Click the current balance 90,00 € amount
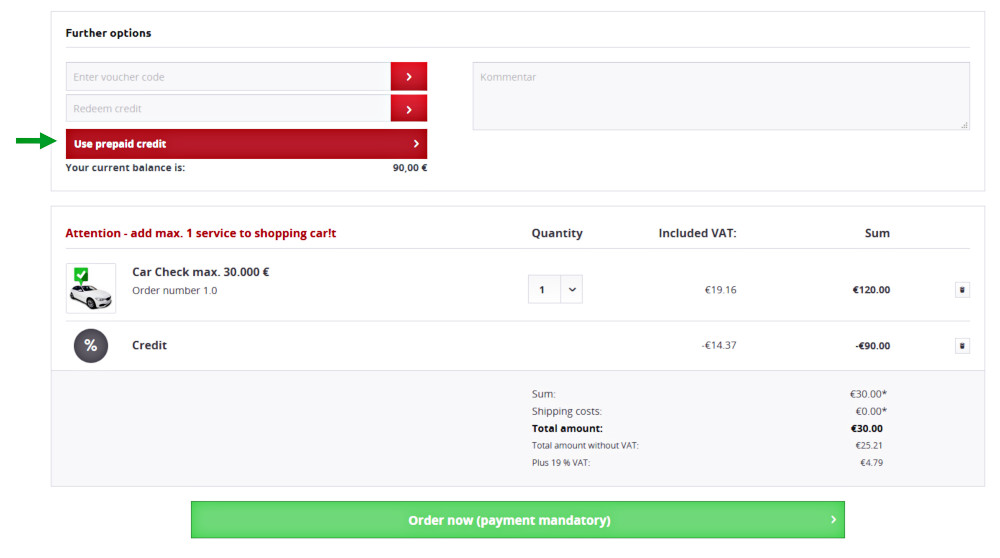Screen dimensions: 1000x558 point(409,168)
